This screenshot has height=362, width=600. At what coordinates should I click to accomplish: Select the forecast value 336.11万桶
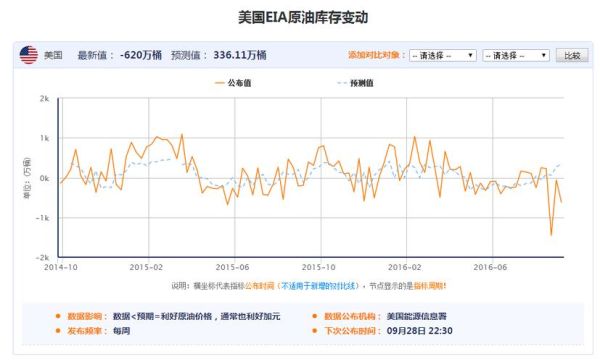(240, 55)
